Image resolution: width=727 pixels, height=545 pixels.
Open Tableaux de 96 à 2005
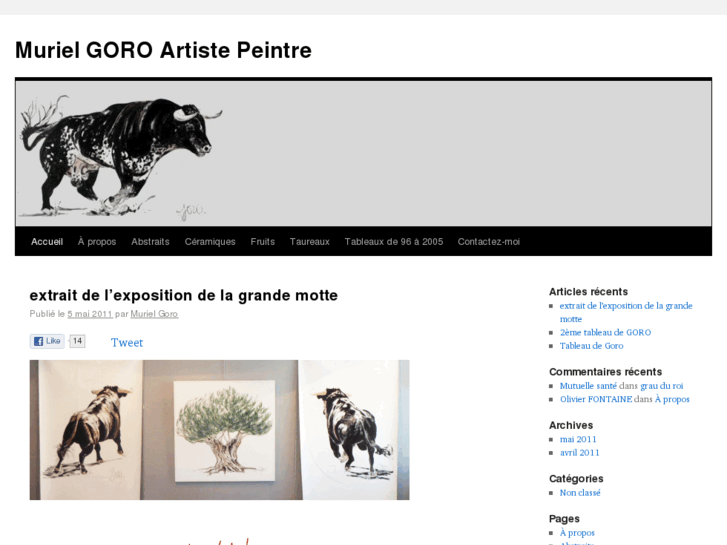coord(394,242)
